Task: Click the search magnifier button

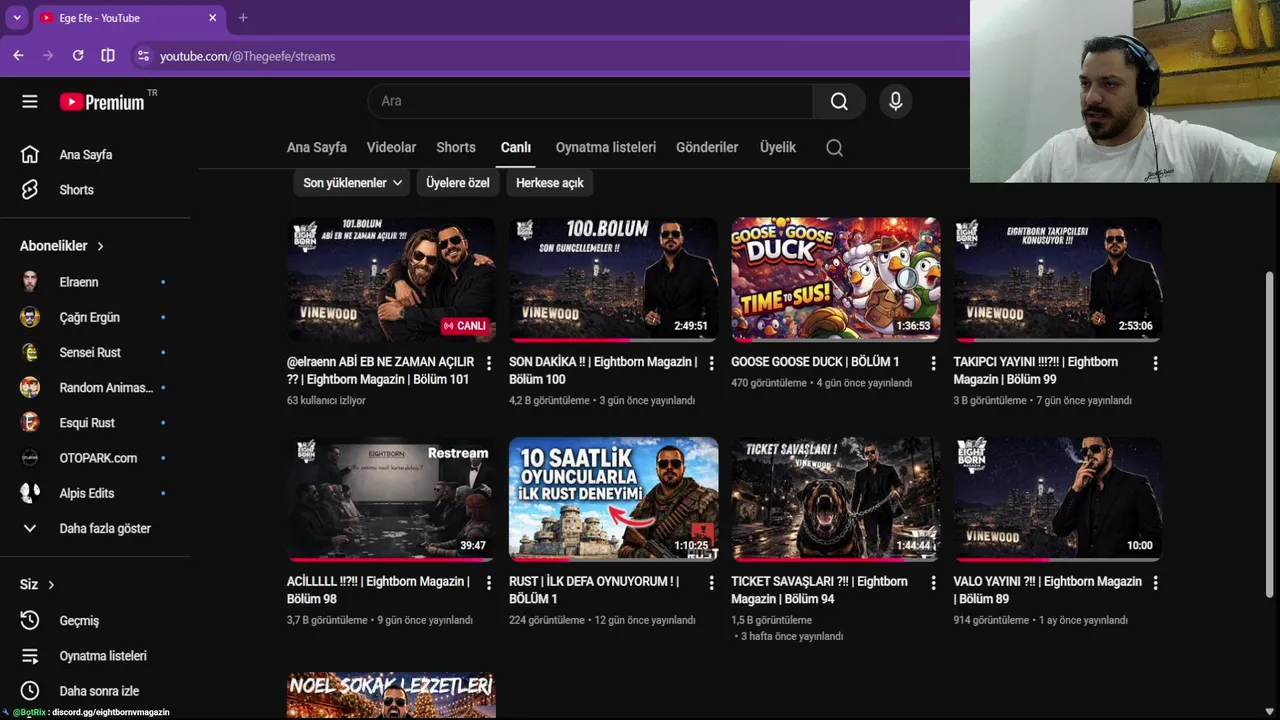Action: [x=839, y=101]
